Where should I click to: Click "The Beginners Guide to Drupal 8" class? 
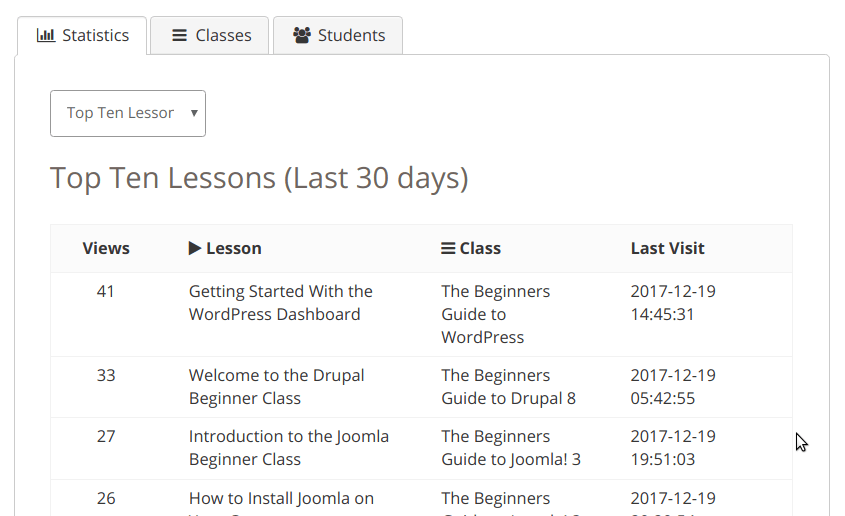tap(508, 387)
